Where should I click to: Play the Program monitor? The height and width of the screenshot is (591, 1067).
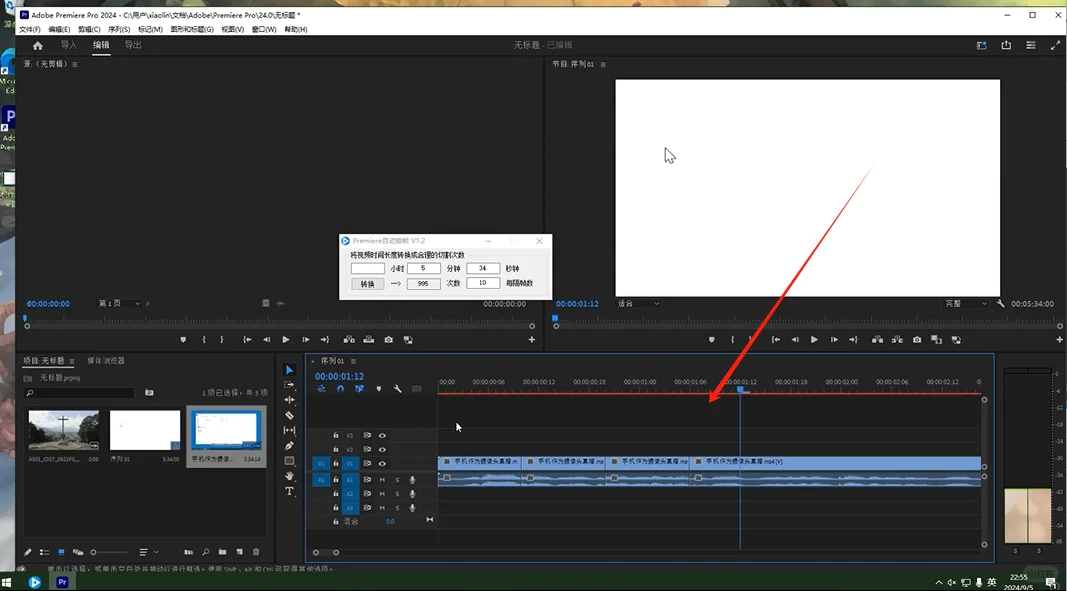pos(814,340)
